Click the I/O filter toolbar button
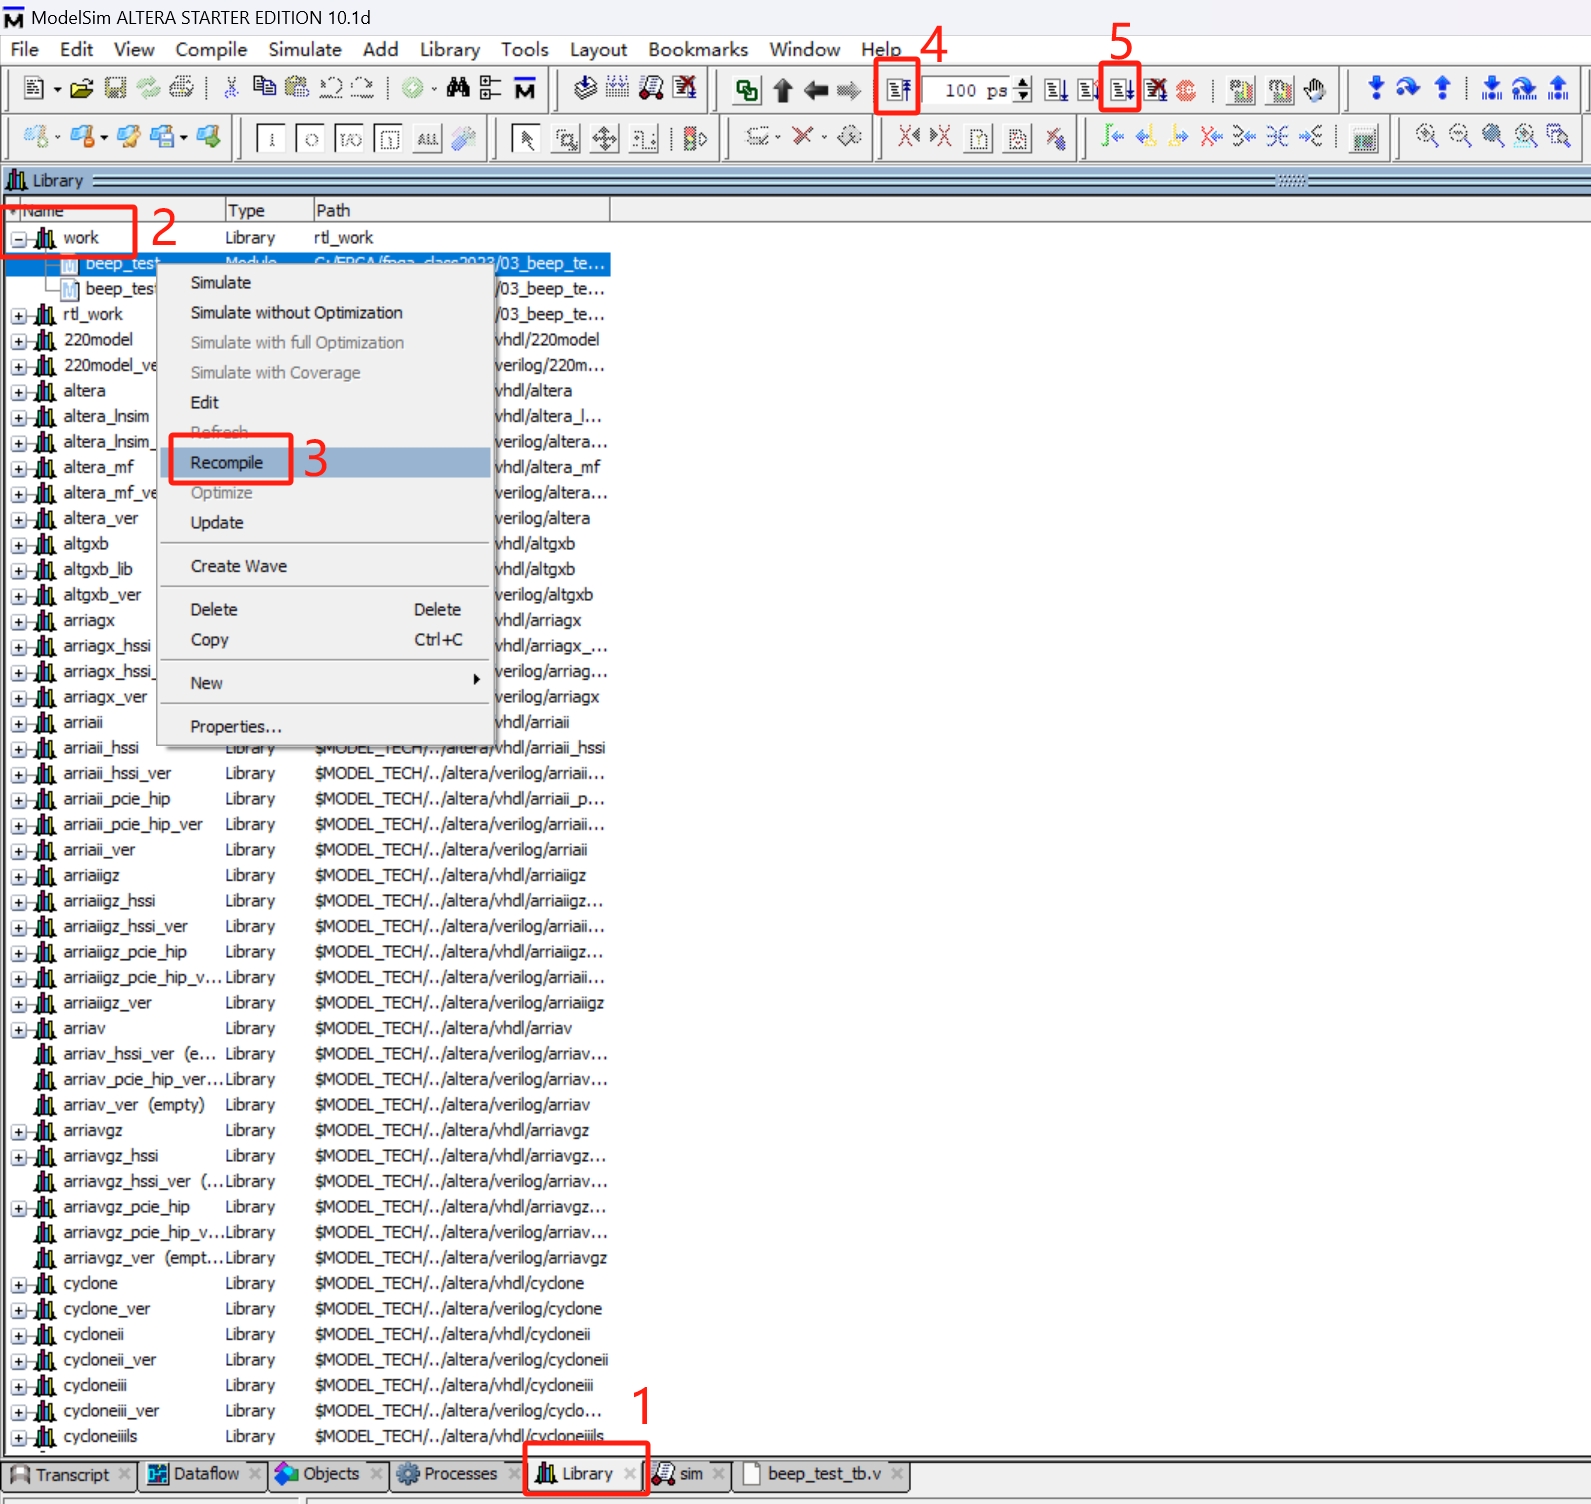The height and width of the screenshot is (1504, 1591). (350, 139)
